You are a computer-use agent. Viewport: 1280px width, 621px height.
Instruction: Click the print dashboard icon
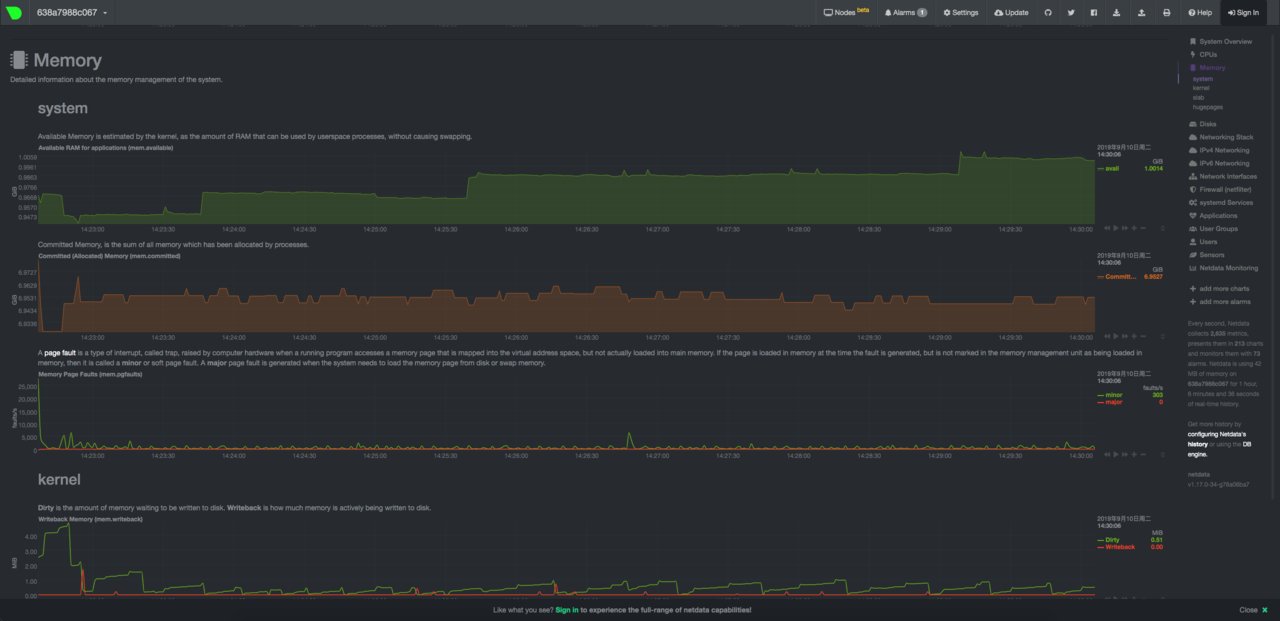(x=1167, y=13)
